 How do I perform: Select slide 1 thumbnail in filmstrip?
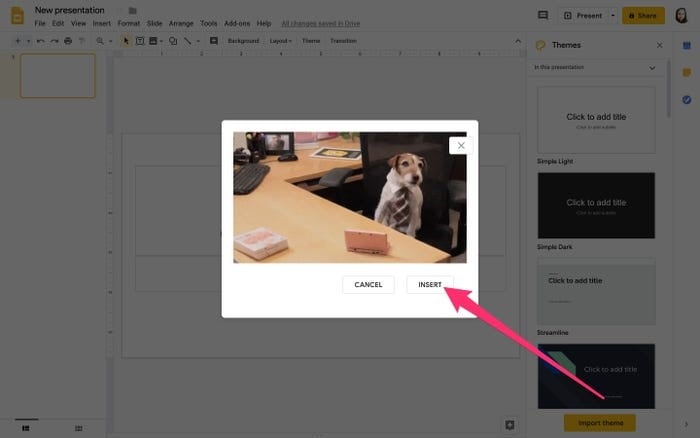(58, 76)
